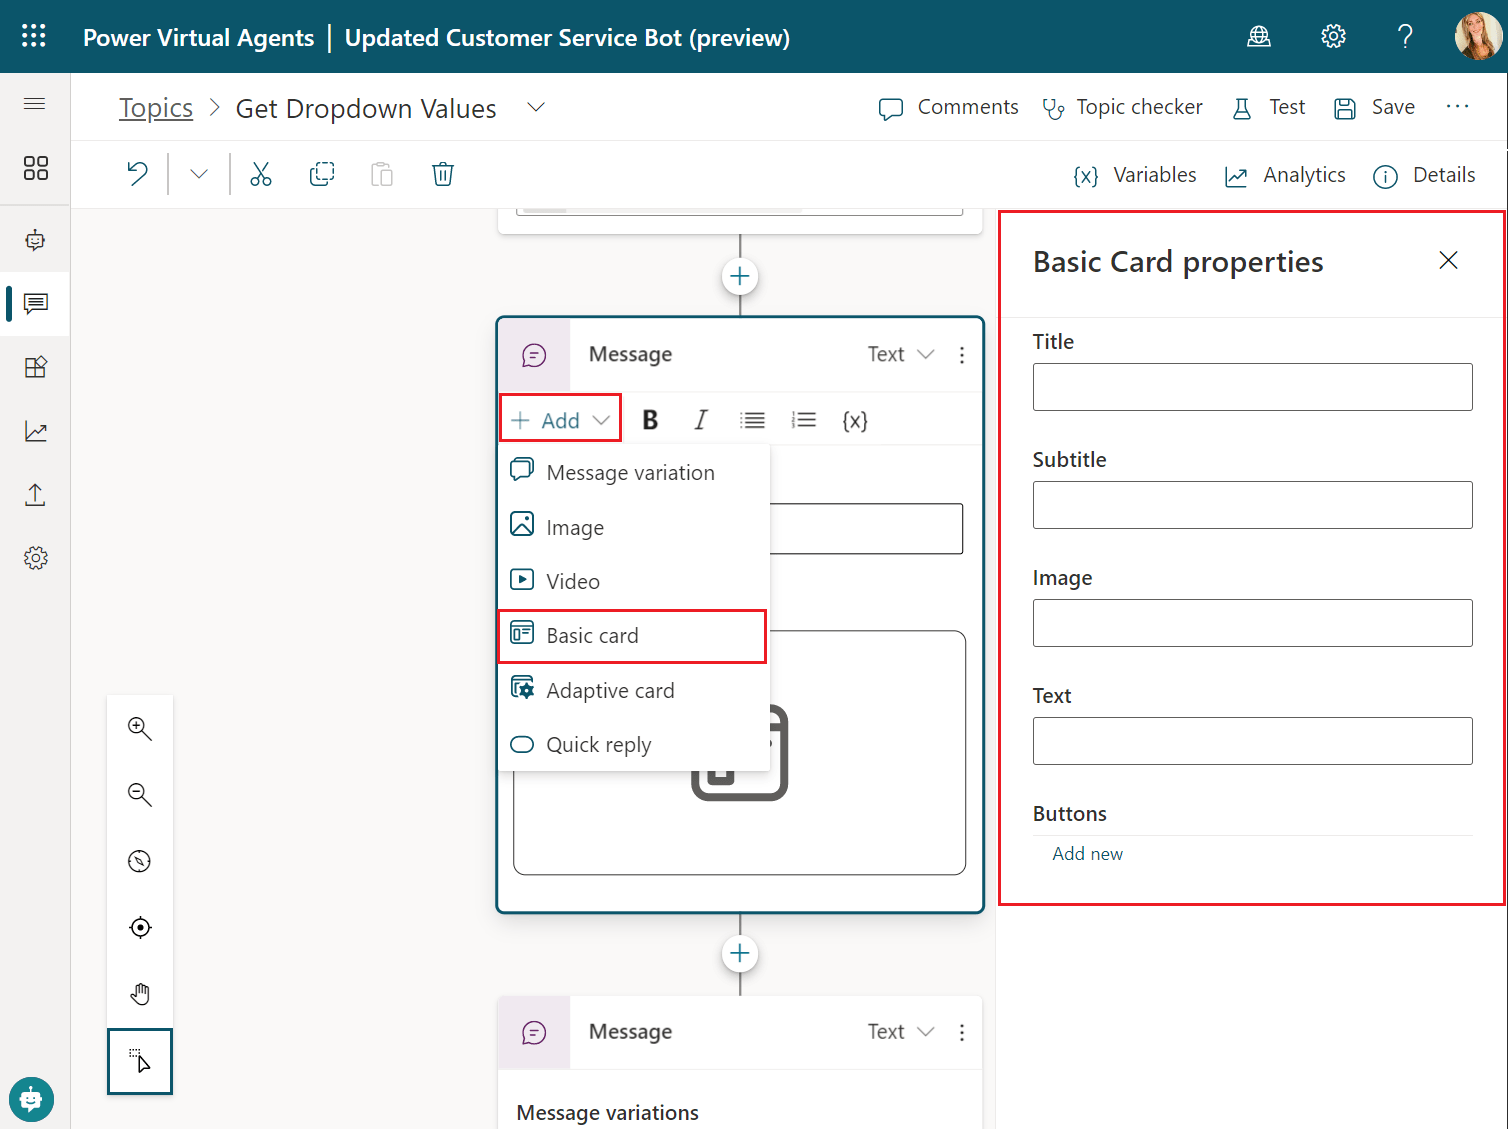Select Adaptive card from the Add menu
The height and width of the screenshot is (1129, 1508).
pos(634,690)
